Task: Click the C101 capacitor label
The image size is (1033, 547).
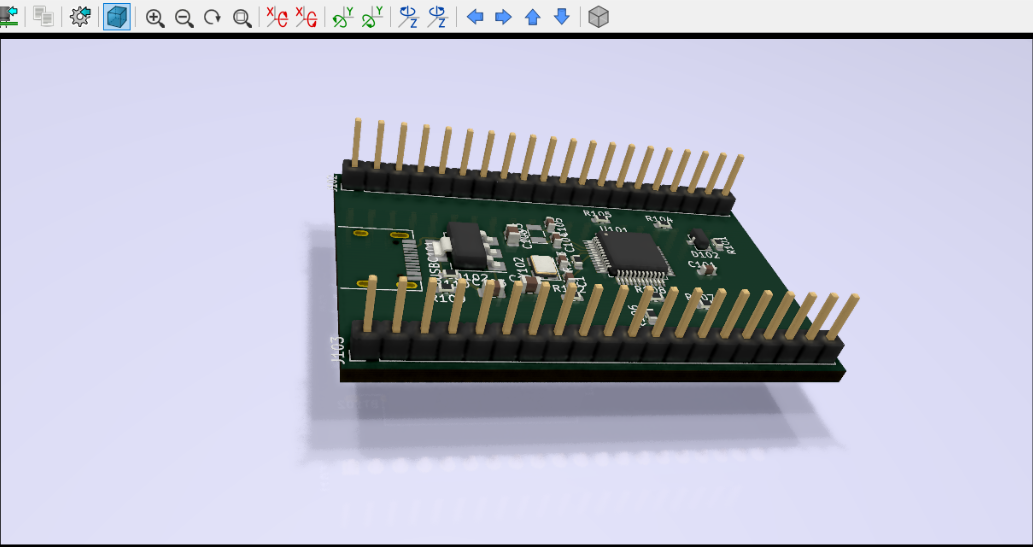Action: (702, 266)
